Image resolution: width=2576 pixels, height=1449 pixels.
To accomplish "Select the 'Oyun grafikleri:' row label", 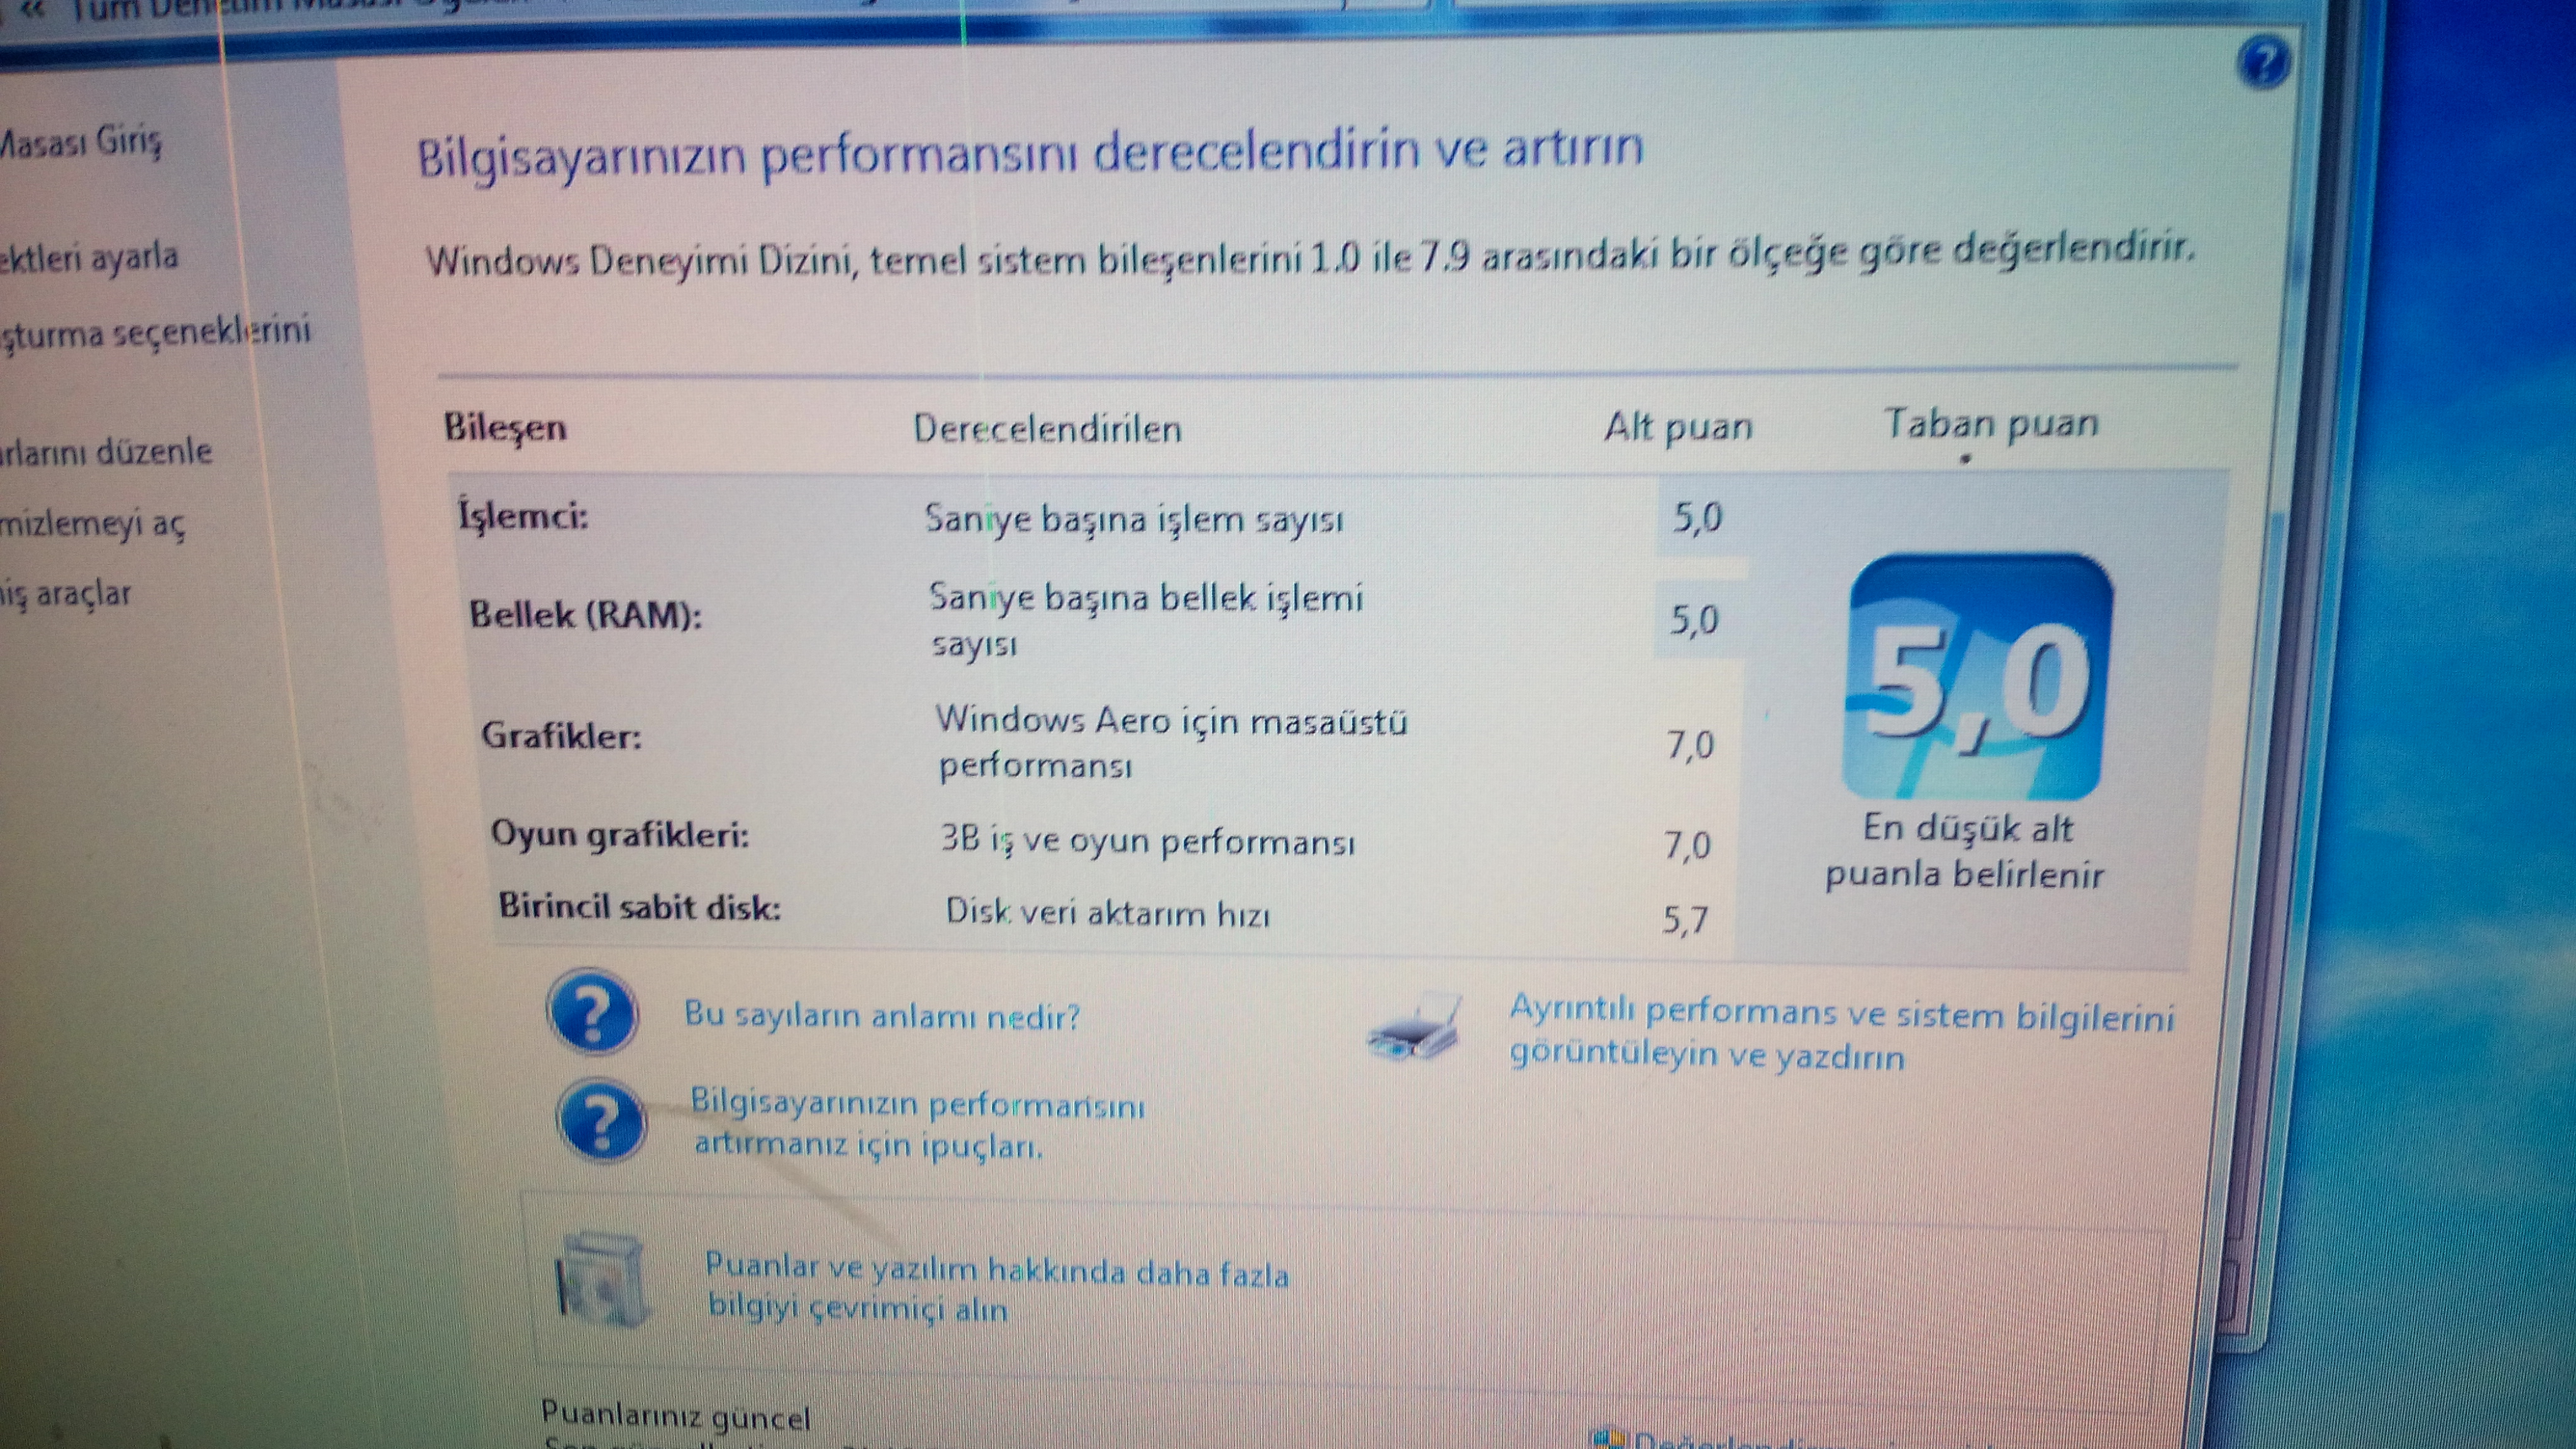I will 620,835.
